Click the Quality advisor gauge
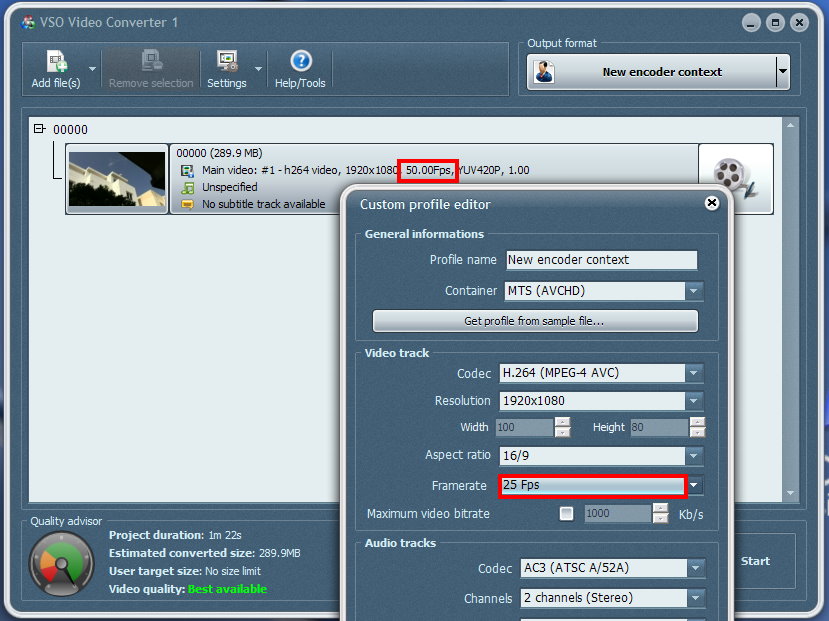Screen dimensions: 829x621 (x=62, y=563)
